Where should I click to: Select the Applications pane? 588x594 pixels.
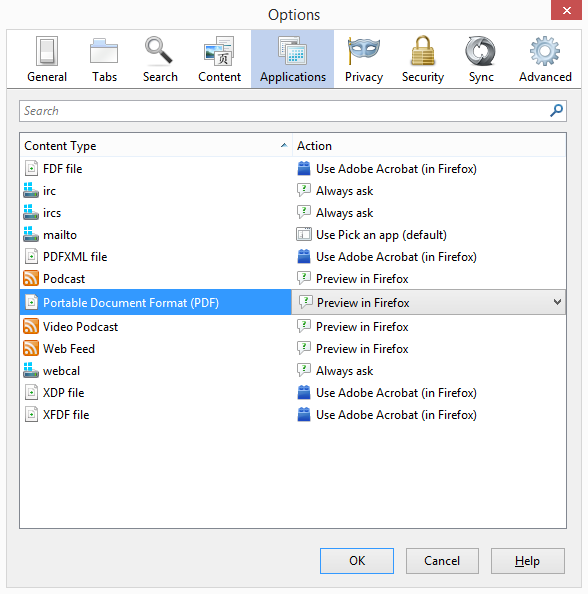pos(292,59)
